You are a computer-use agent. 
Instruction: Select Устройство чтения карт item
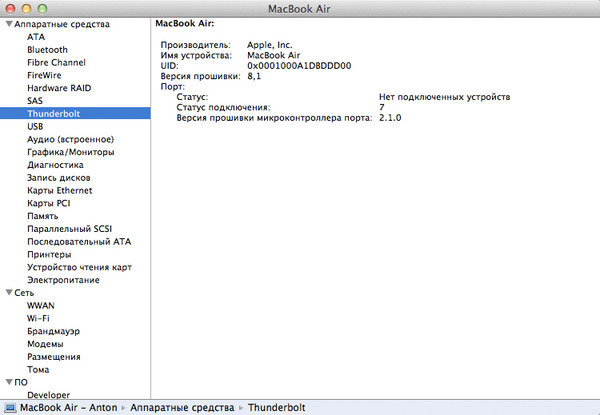(79, 267)
